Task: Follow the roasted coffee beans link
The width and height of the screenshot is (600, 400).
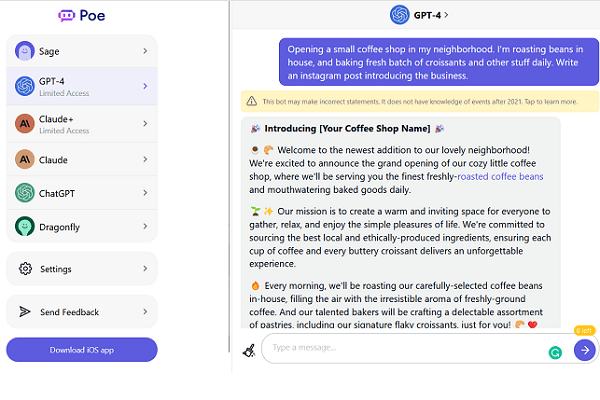Action: click(x=500, y=176)
